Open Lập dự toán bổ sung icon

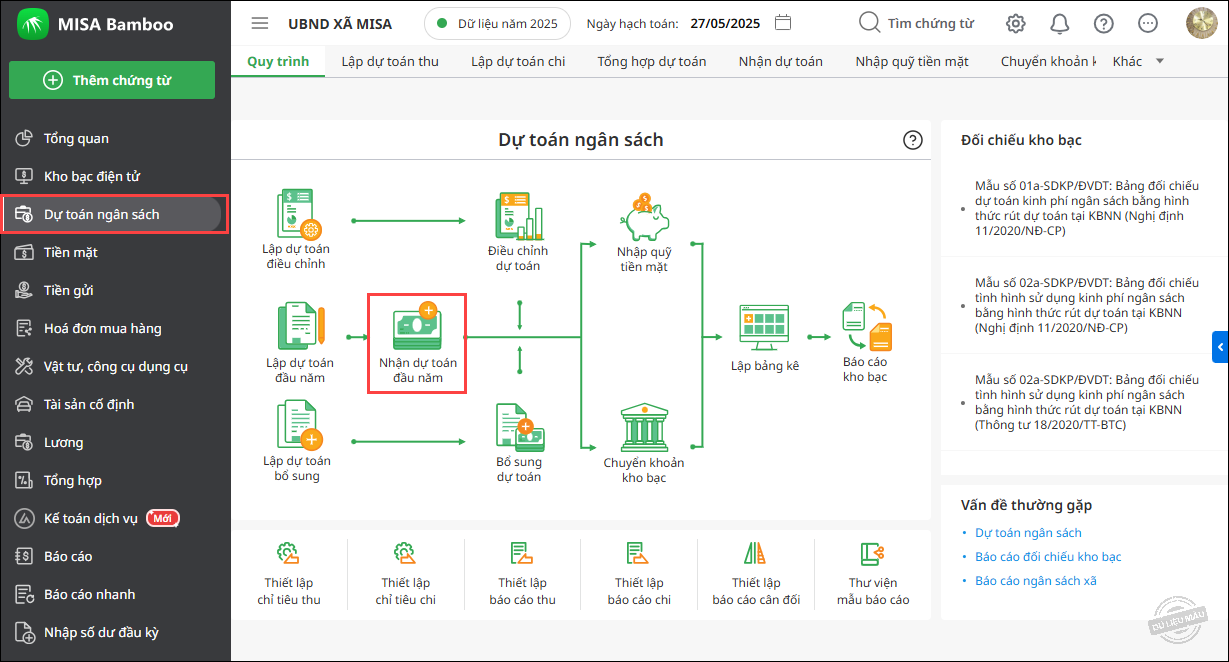(298, 425)
